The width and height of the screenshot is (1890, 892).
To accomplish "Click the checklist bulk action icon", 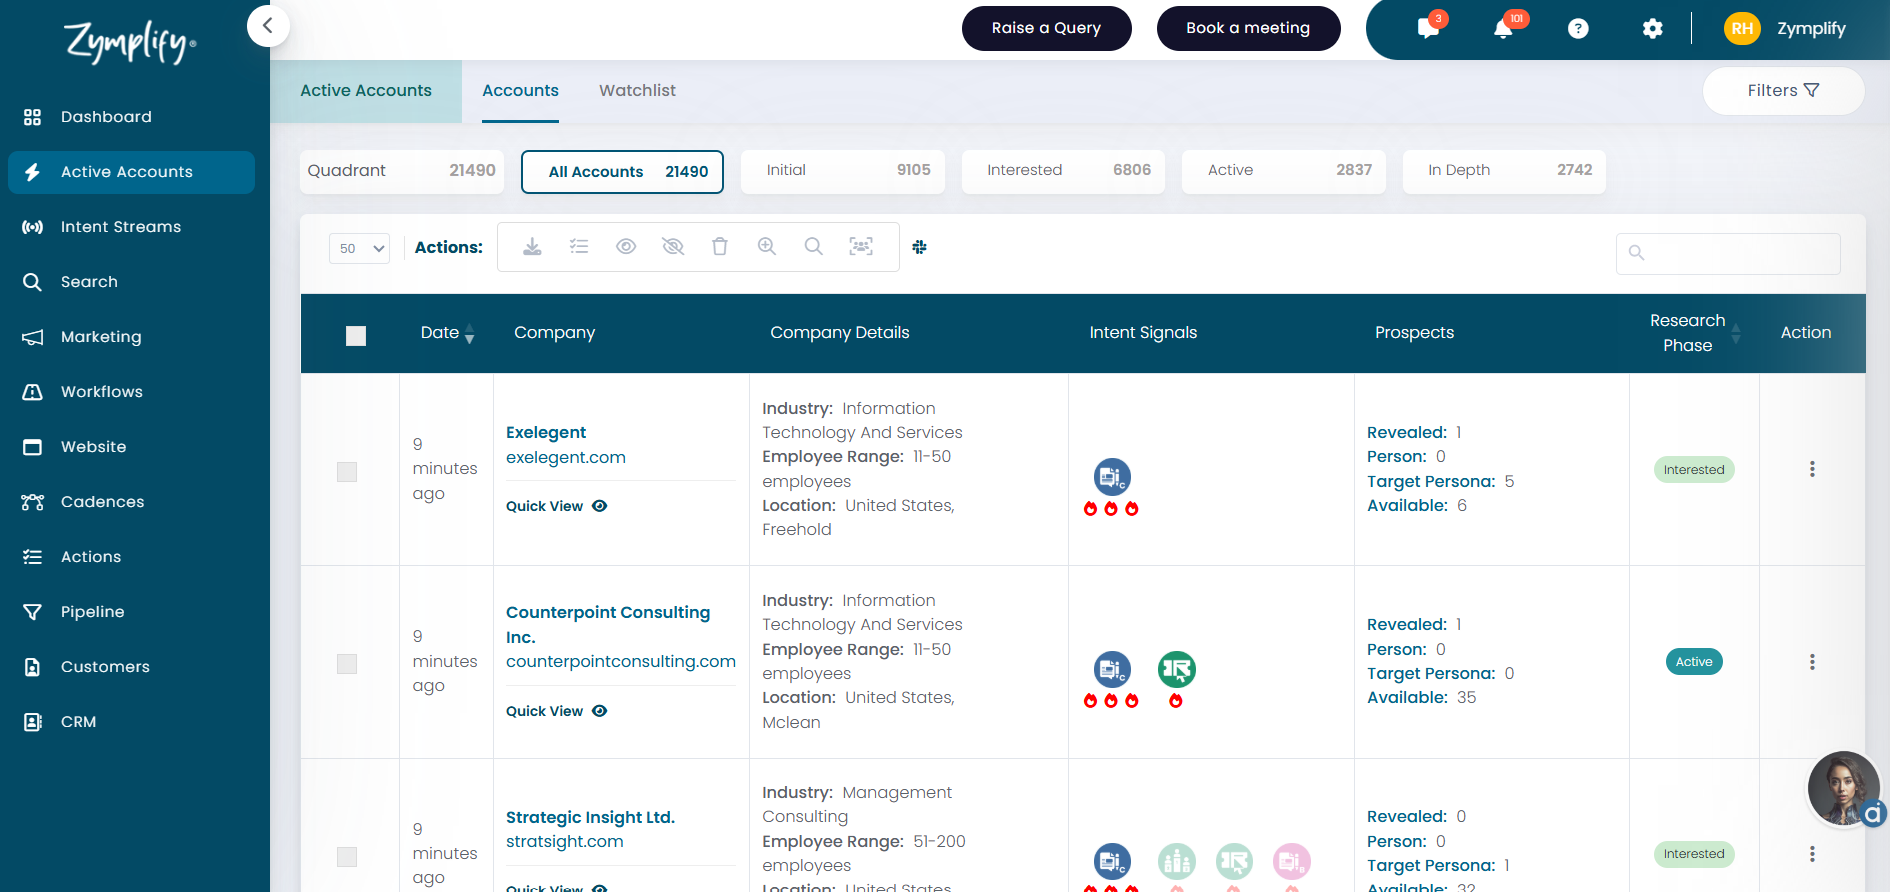I will pyautogui.click(x=579, y=246).
